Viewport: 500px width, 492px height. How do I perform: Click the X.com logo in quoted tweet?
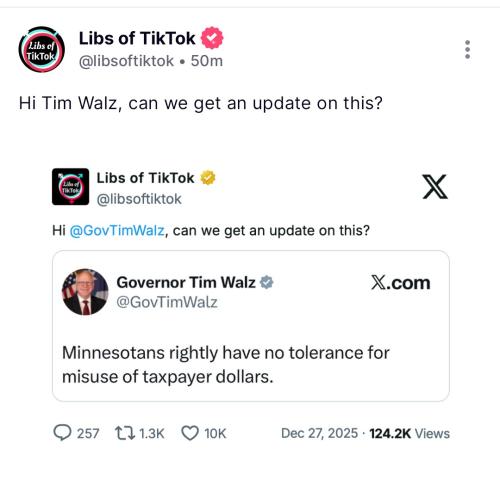(401, 283)
